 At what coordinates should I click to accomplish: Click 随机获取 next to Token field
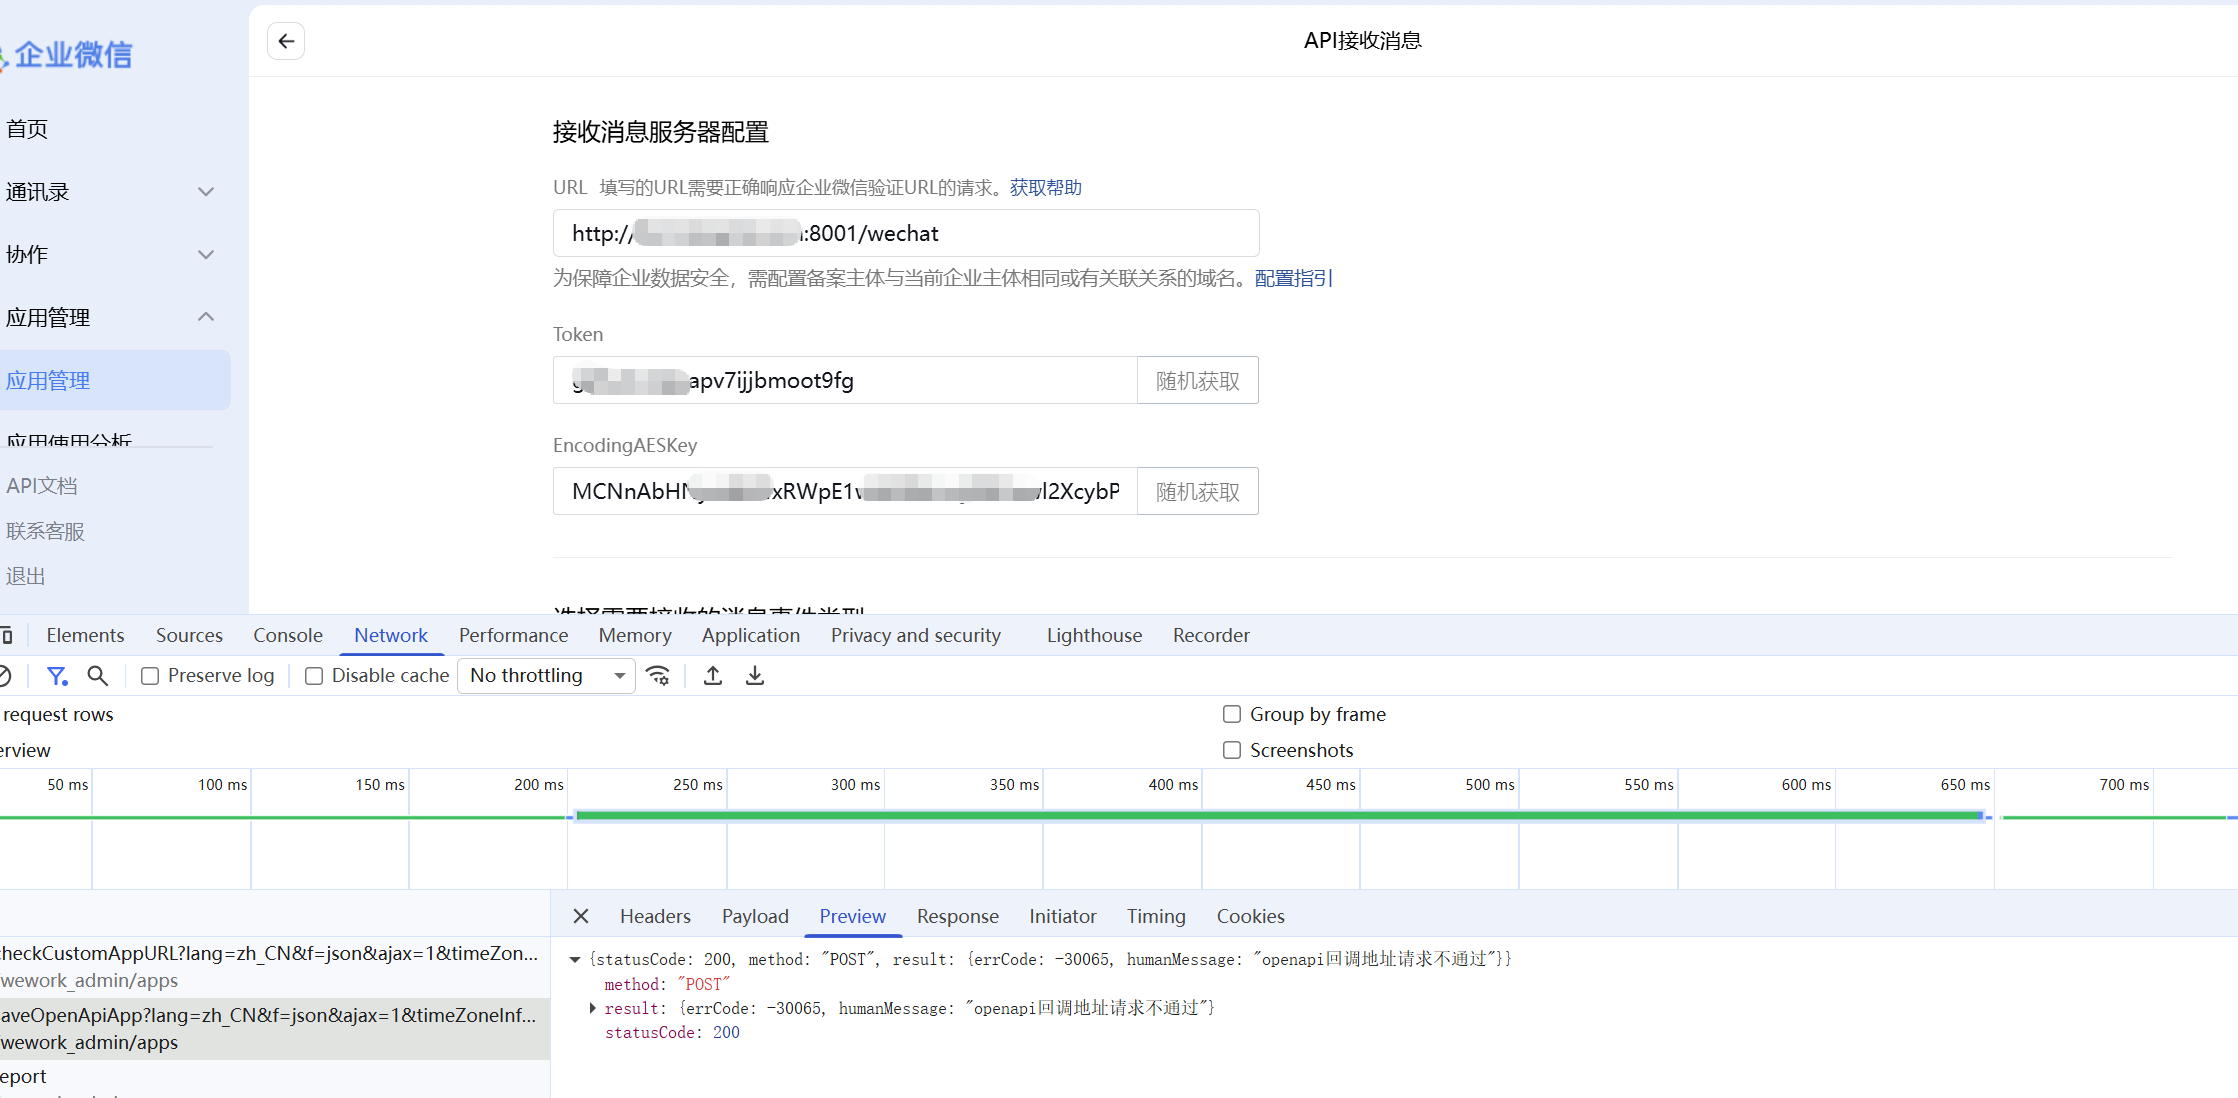click(x=1197, y=381)
